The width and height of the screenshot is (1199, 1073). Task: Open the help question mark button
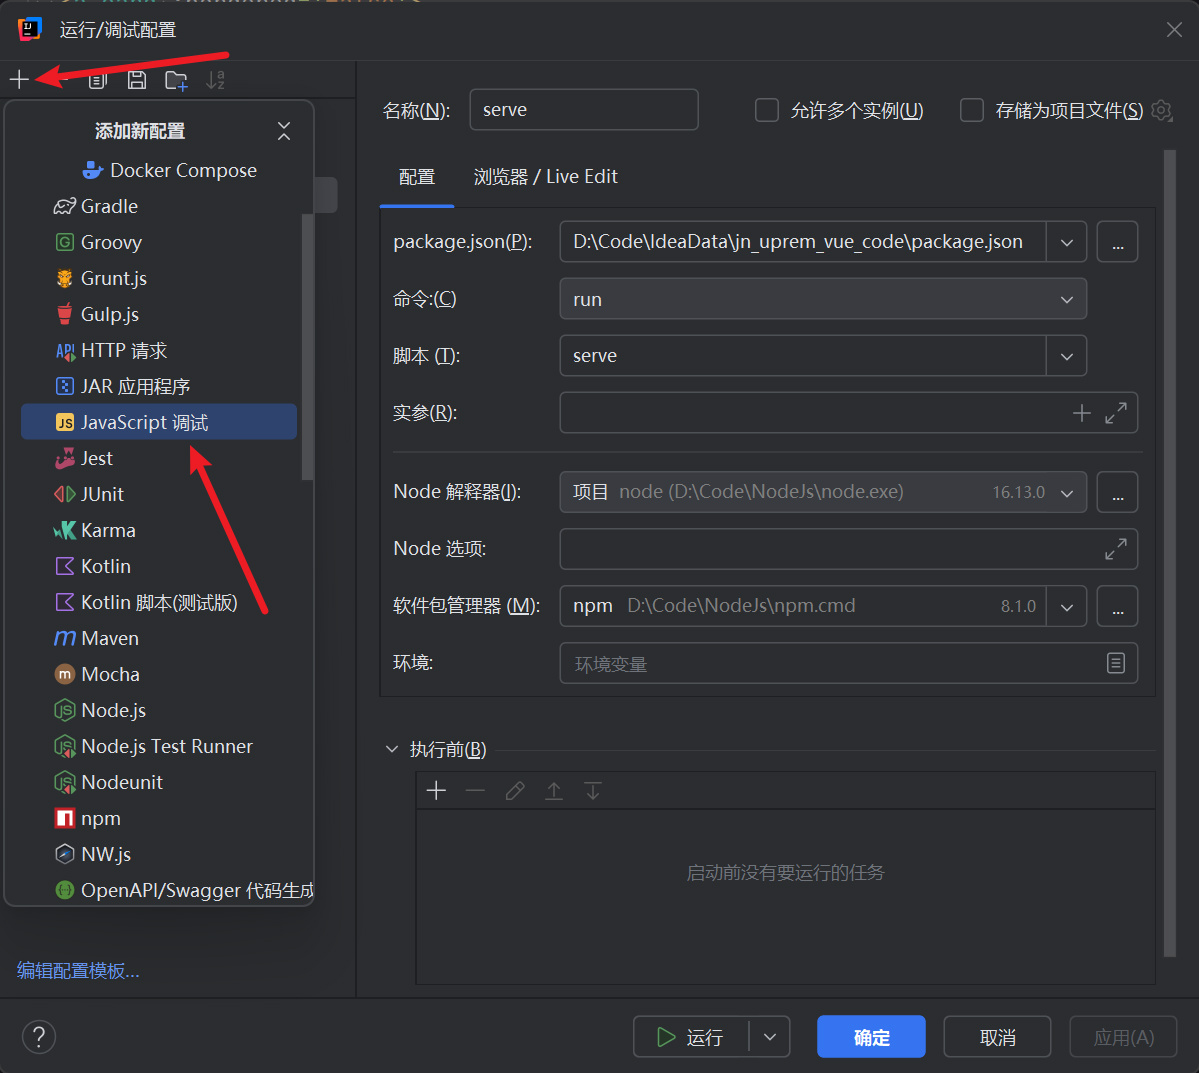39,1036
